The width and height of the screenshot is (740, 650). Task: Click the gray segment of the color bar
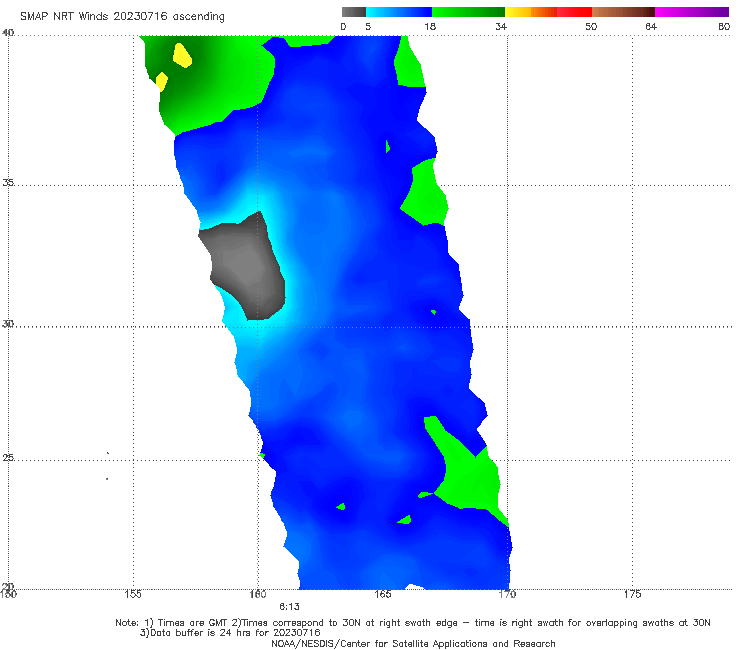tap(353, 12)
